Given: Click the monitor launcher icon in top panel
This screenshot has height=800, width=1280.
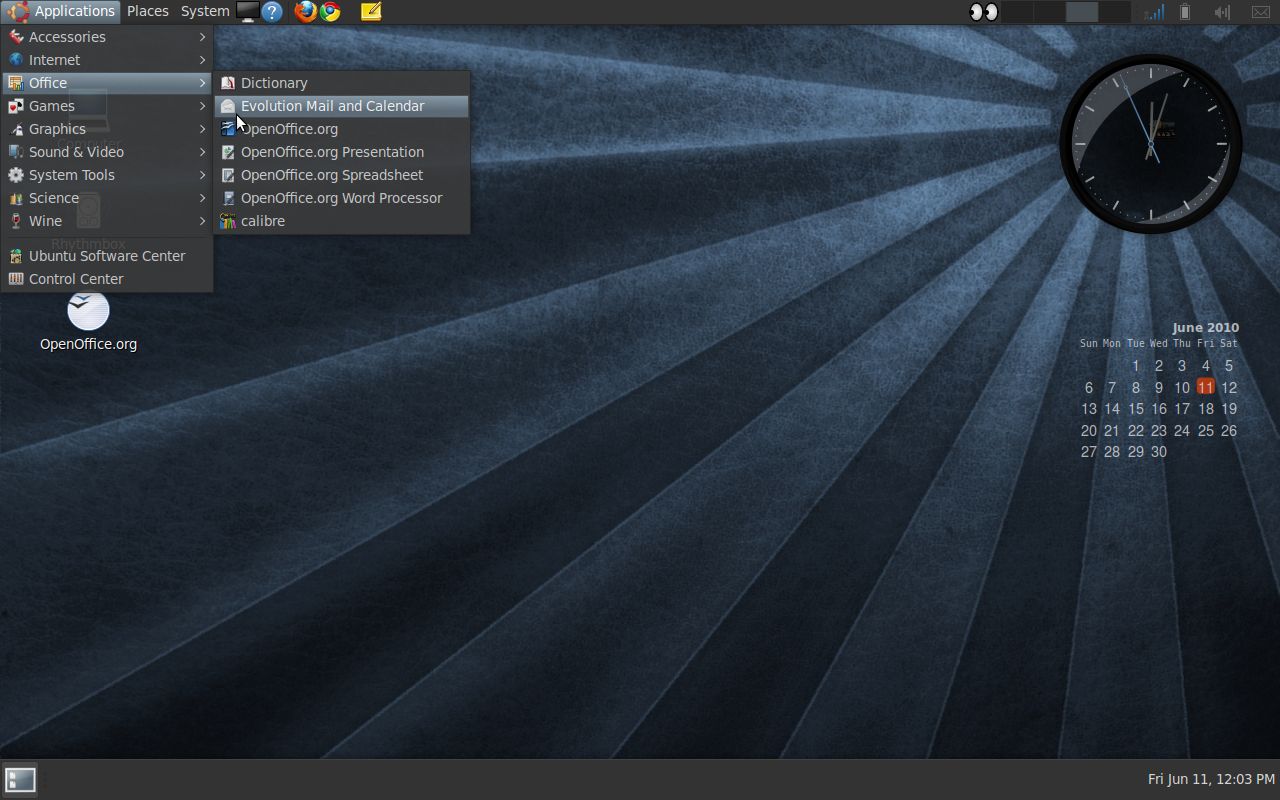Looking at the screenshot, I should (248, 12).
